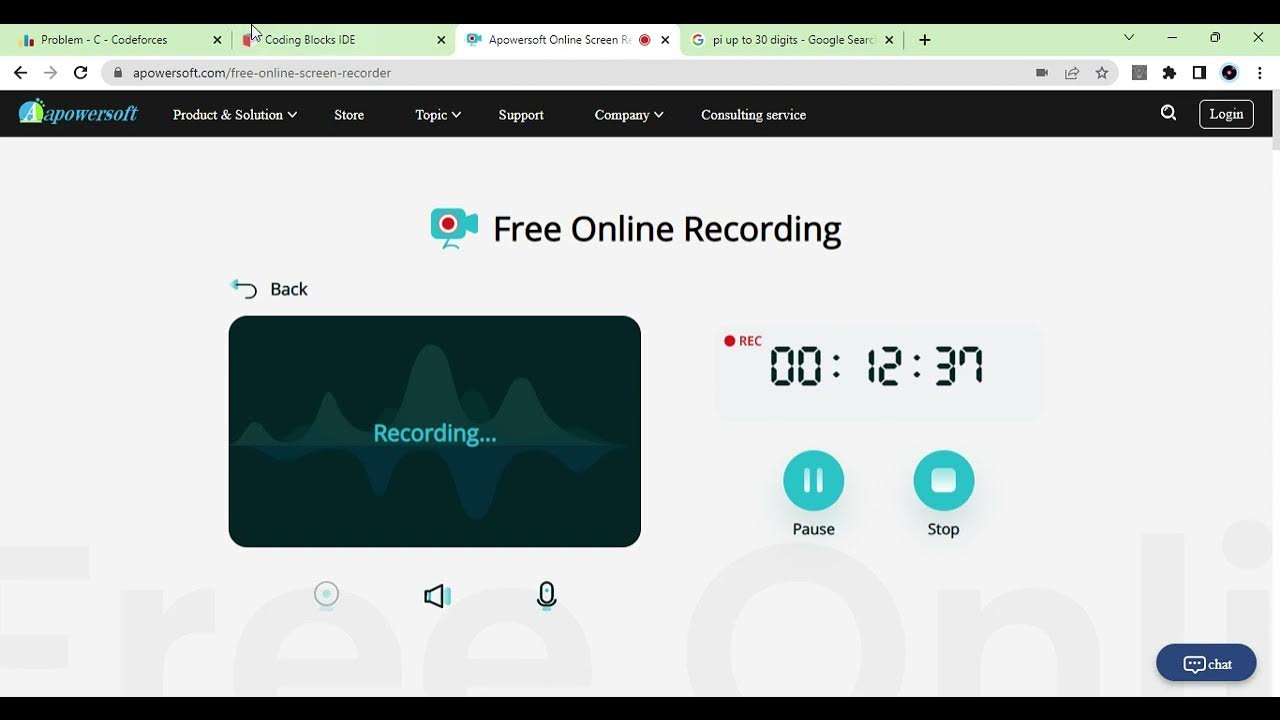Click the camera indicator in address bar
This screenshot has width=1280, height=720.
click(1042, 73)
